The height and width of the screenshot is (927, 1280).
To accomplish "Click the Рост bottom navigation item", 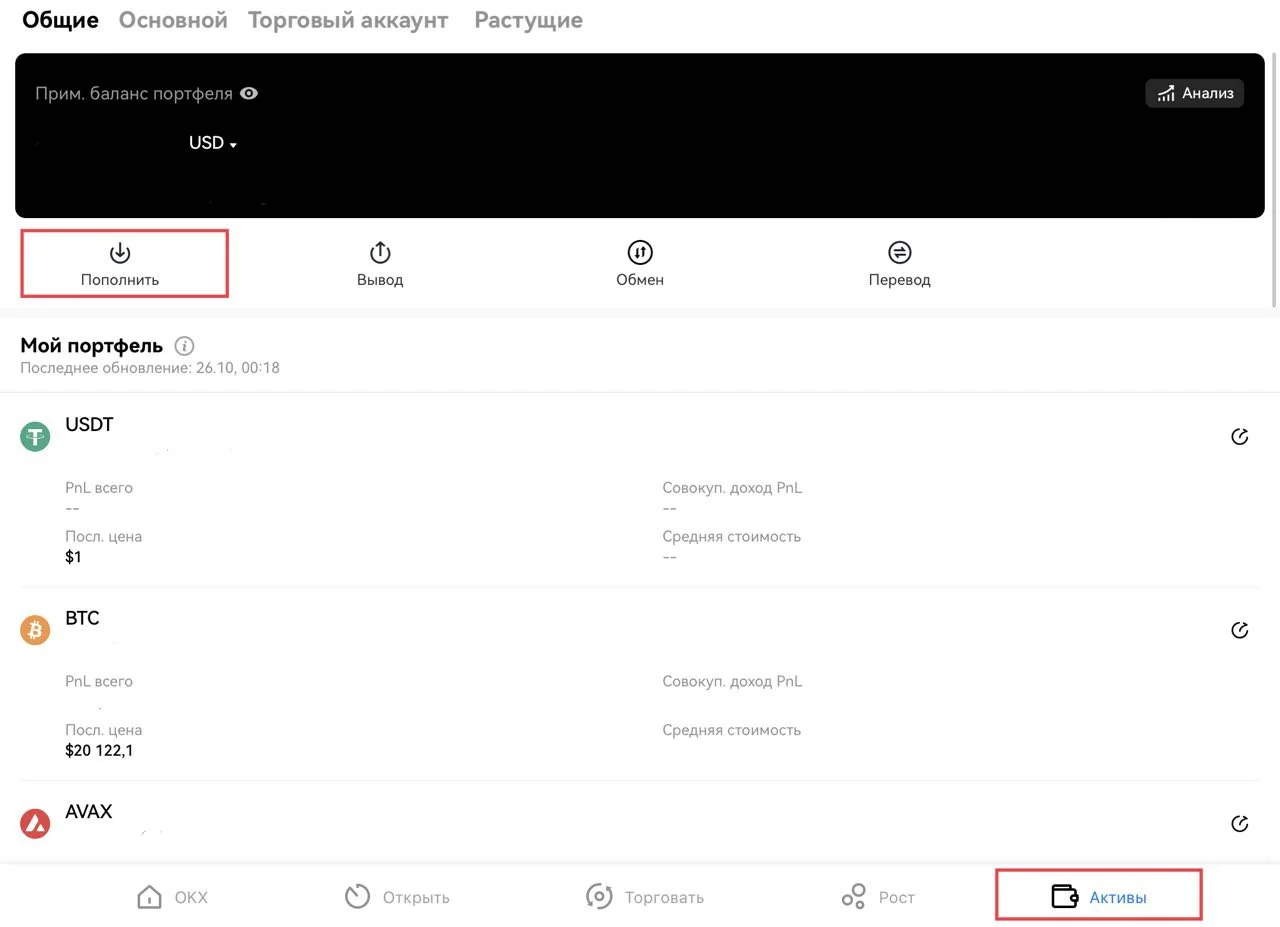I will coord(878,897).
